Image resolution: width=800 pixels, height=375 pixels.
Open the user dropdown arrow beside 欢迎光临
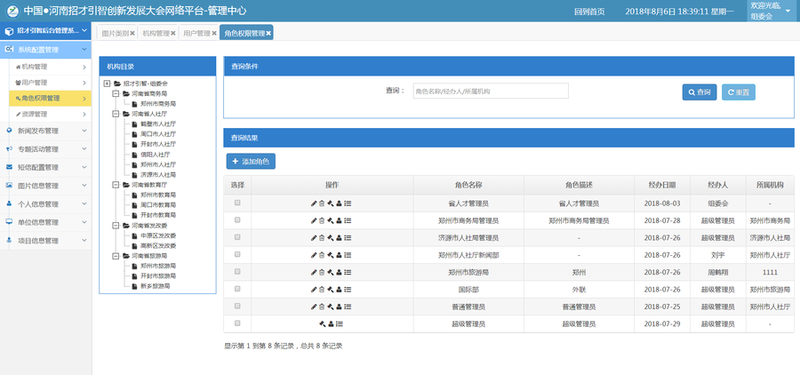tap(788, 11)
